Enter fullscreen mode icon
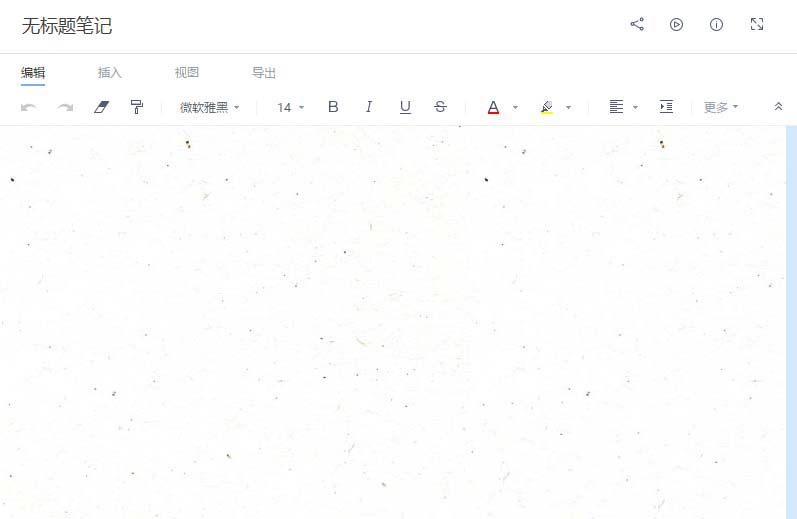Image resolution: width=797 pixels, height=519 pixels. [757, 24]
